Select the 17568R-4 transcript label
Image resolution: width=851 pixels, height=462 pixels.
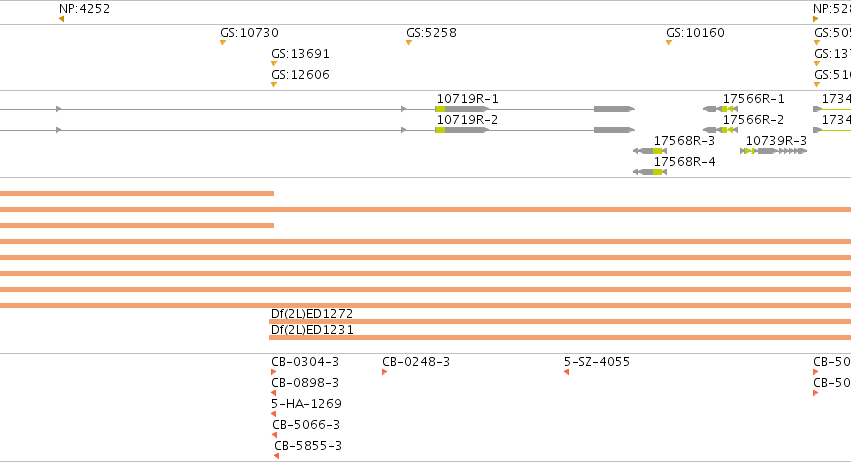pos(684,162)
